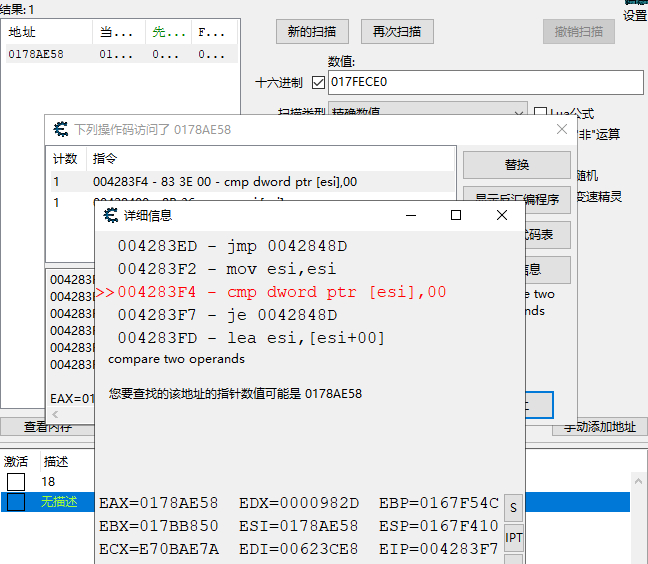Click the 描述 column header in address list
The image size is (648, 564).
coord(56,462)
